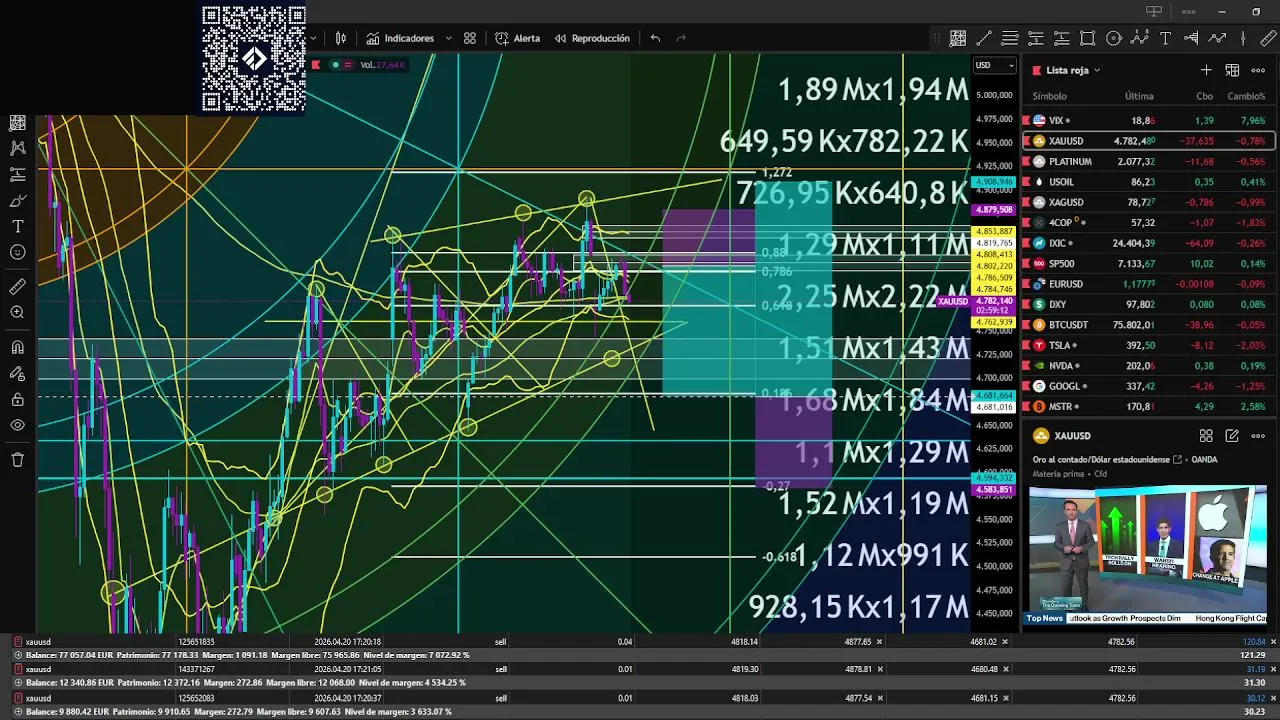This screenshot has width=1280, height=720.
Task: Select the vertical line tool in favorites toolbar
Action: (x=1243, y=38)
